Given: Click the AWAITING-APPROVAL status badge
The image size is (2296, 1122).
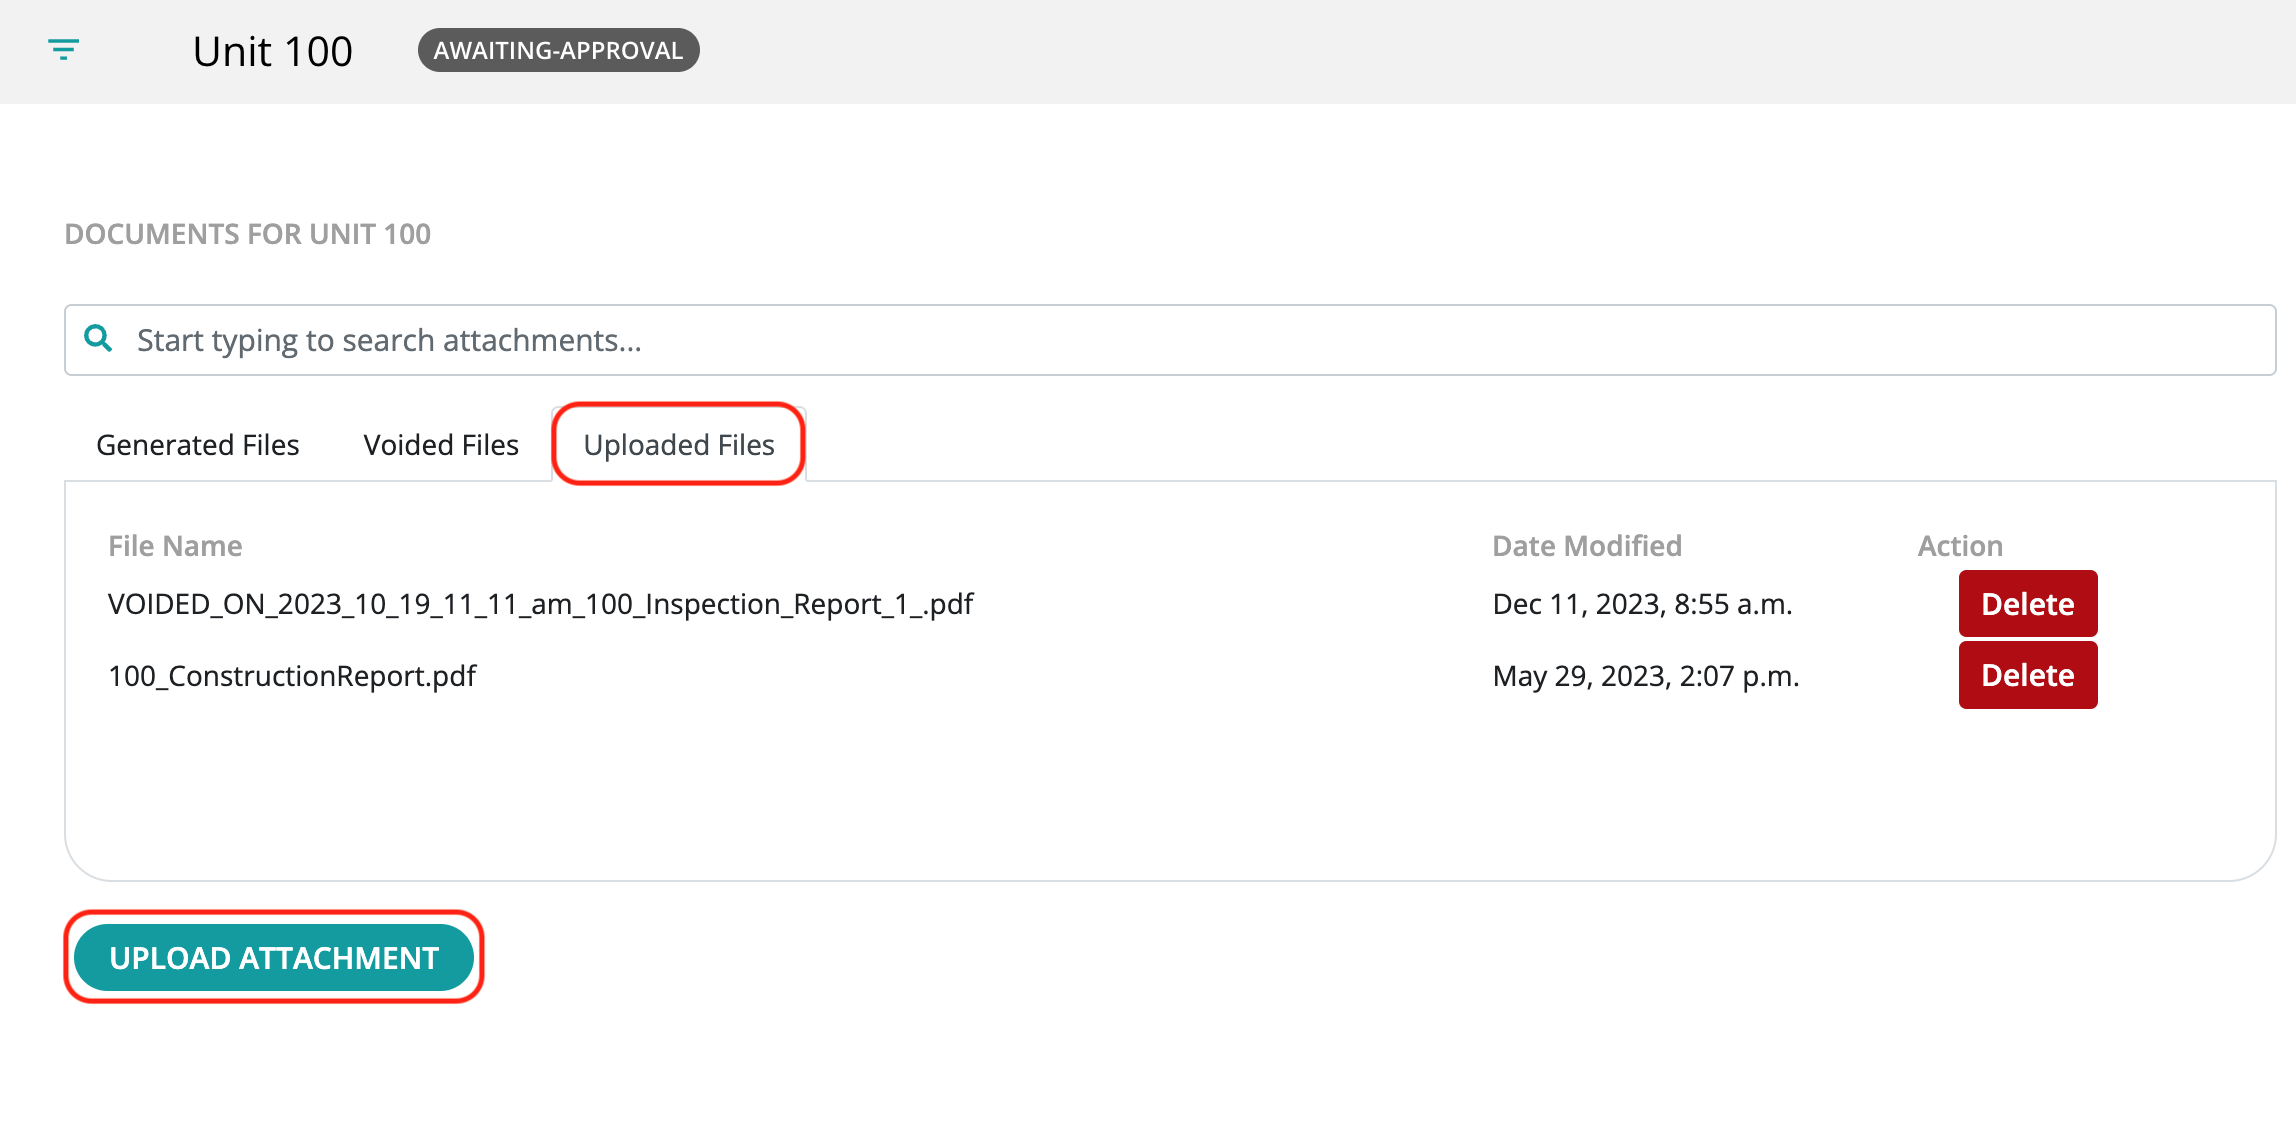Looking at the screenshot, I should click(x=558, y=50).
